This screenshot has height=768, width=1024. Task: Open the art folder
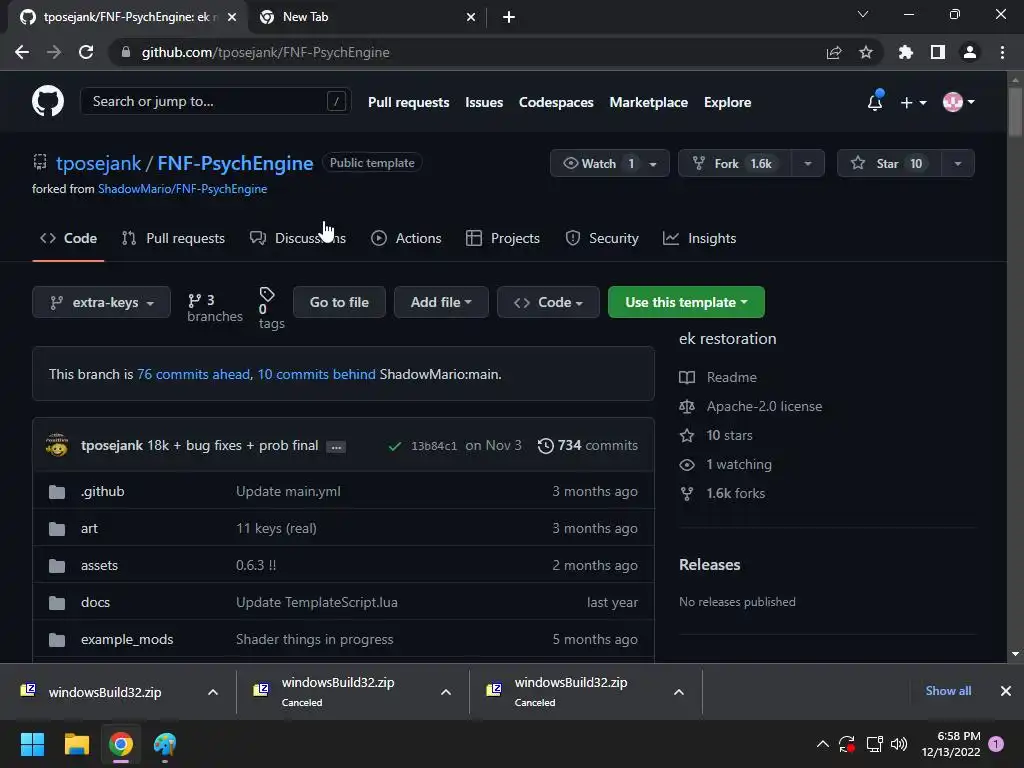[x=89, y=528]
